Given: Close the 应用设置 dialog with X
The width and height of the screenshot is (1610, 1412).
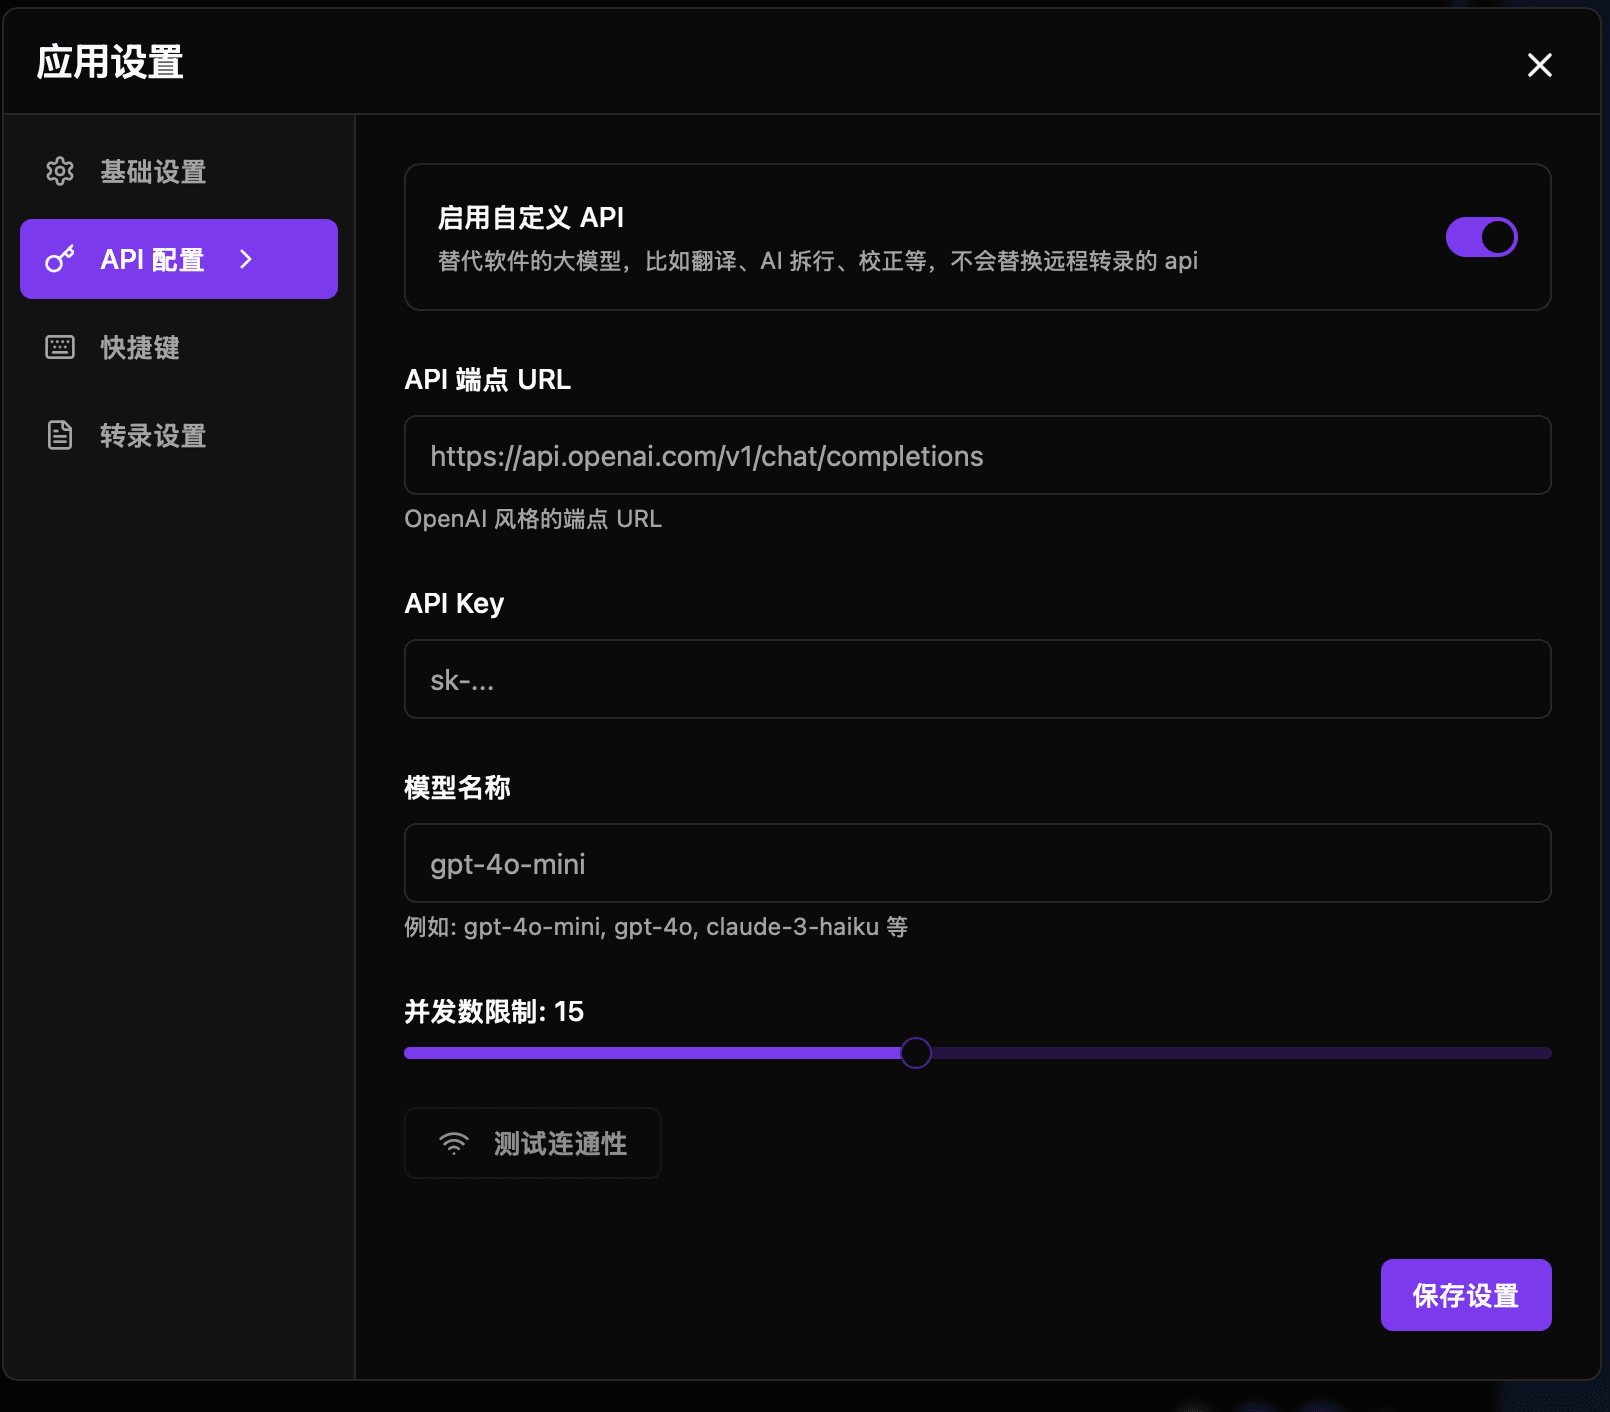Looking at the screenshot, I should [x=1539, y=65].
